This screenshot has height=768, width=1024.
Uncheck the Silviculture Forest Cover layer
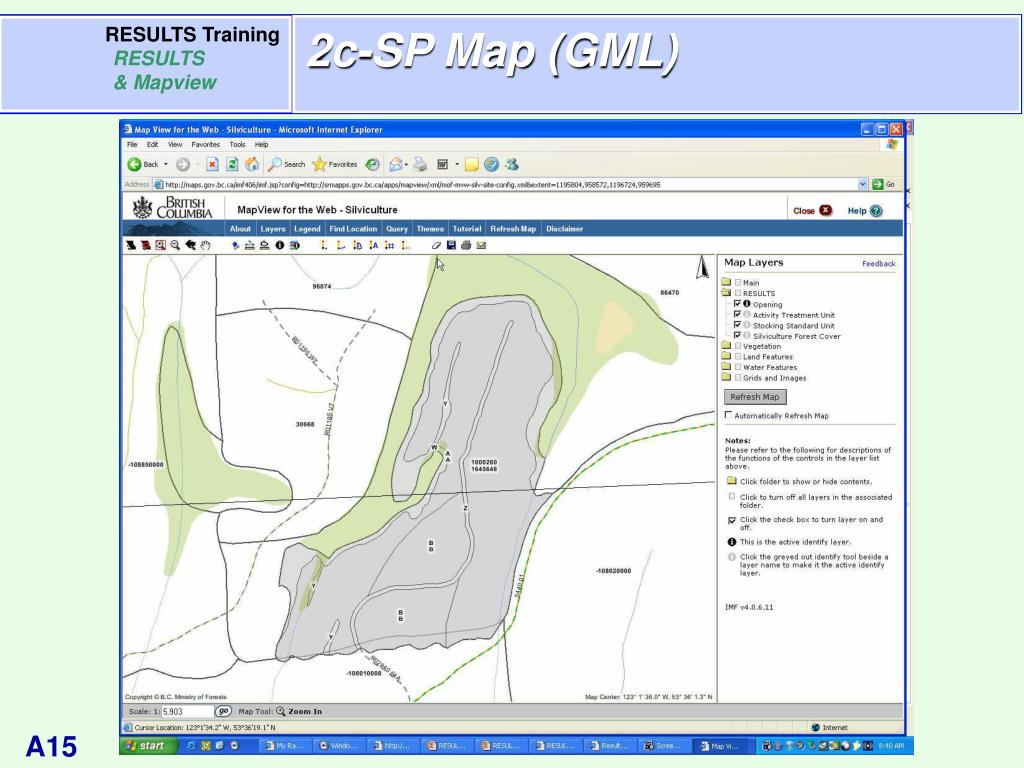pos(737,336)
